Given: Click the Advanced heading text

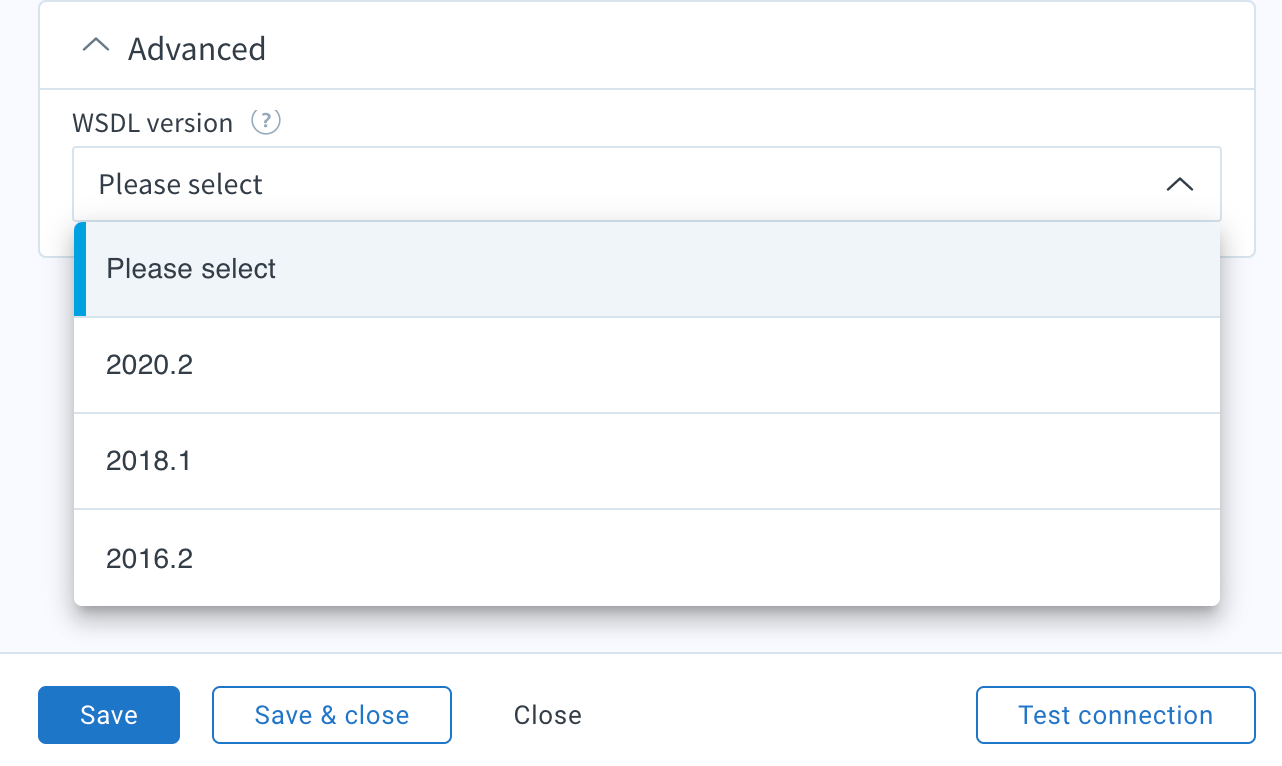Looking at the screenshot, I should click(x=197, y=48).
